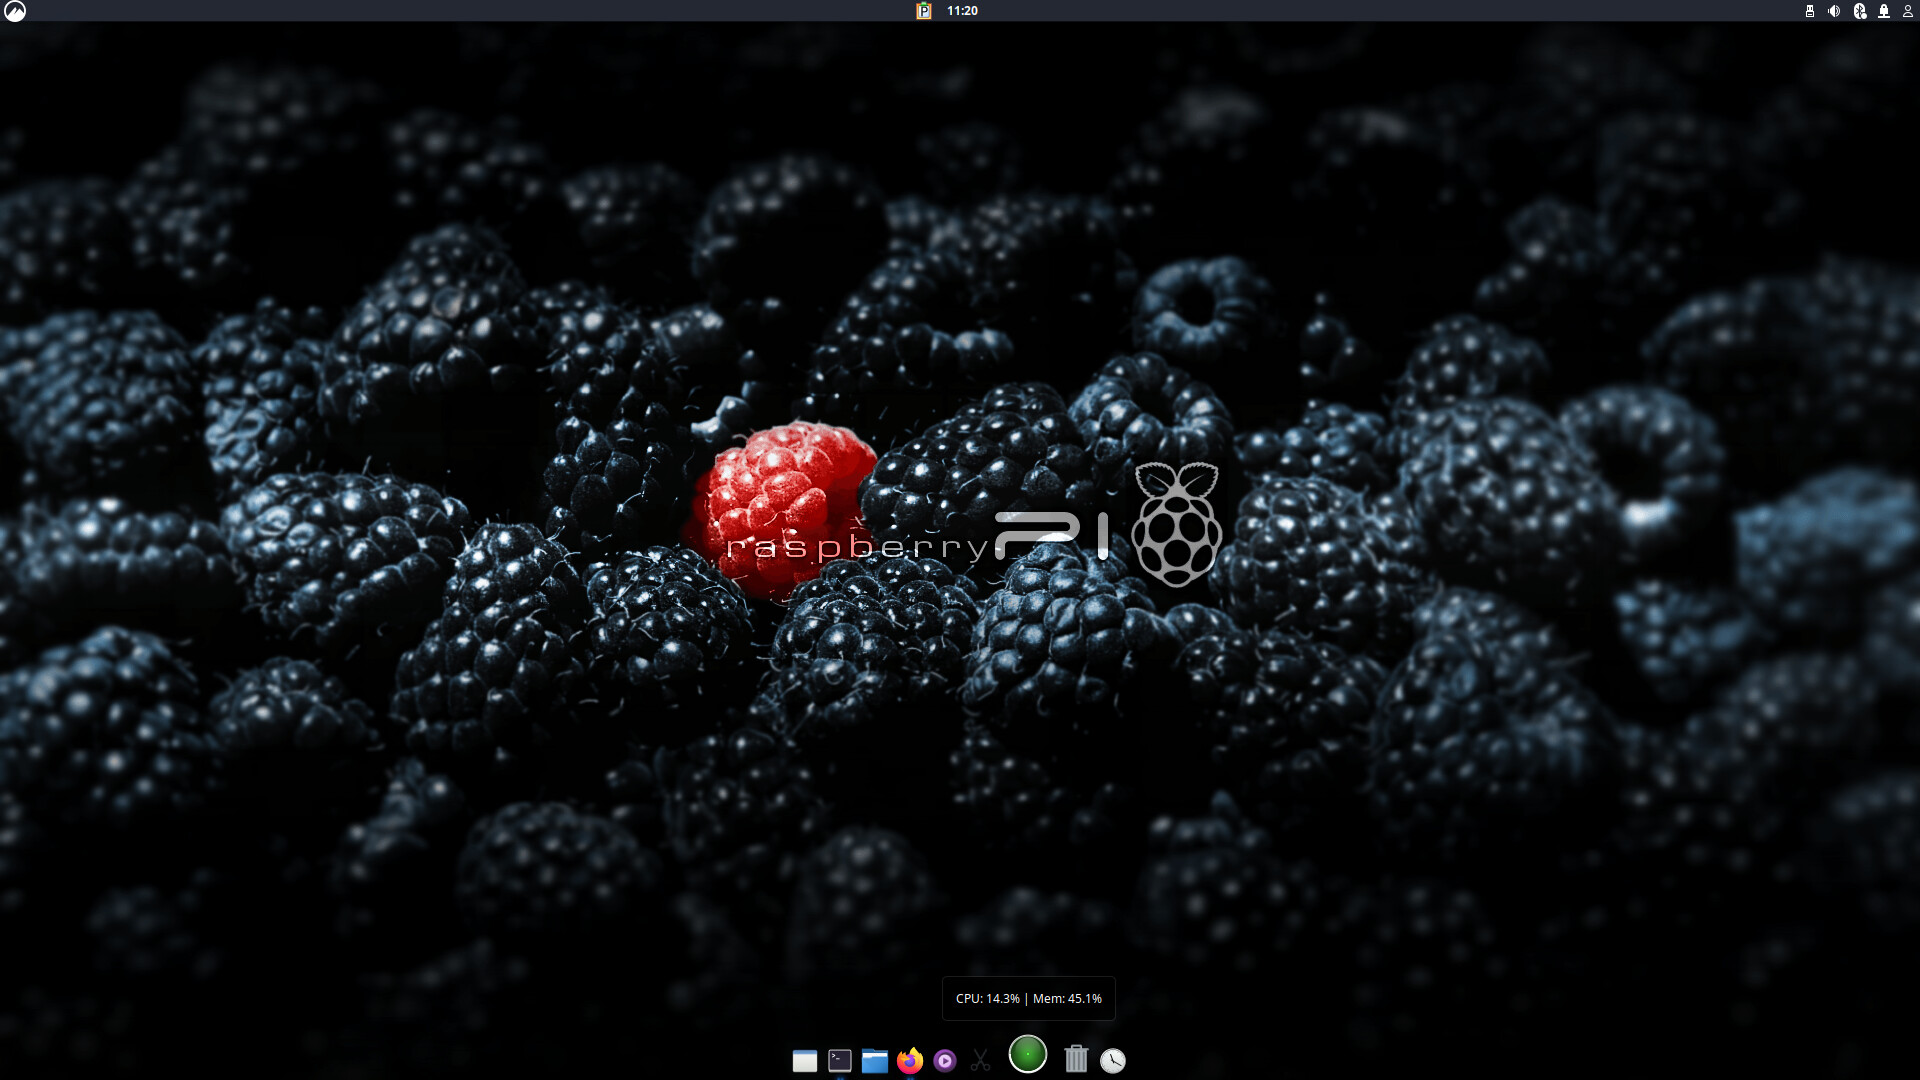Click the blank window icon in the dock
Screen dimensions: 1920x1080
coord(805,1061)
